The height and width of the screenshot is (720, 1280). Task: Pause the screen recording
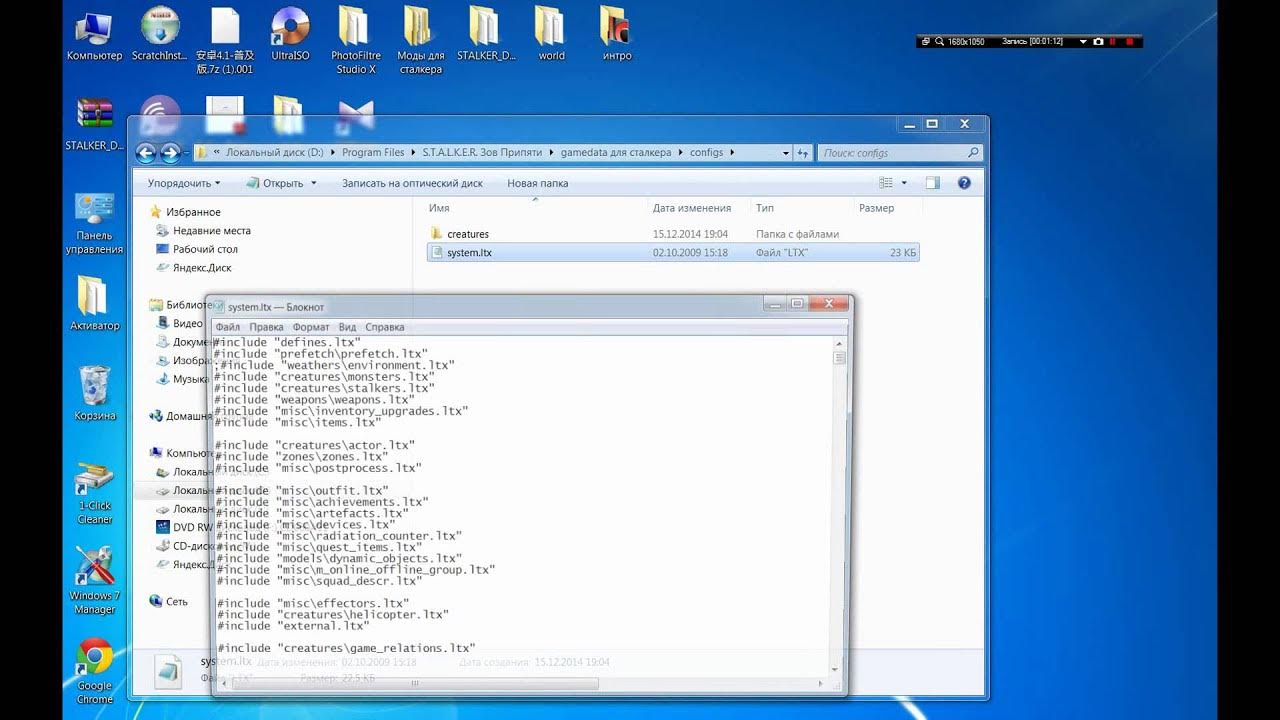(1114, 42)
